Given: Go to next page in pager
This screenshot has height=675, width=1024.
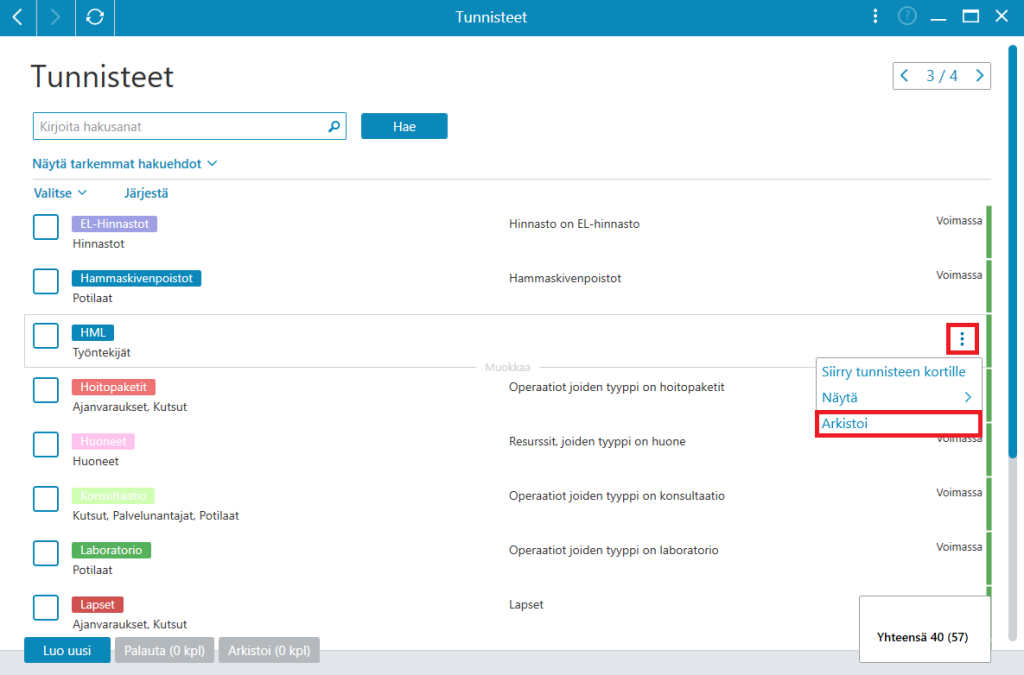Looking at the screenshot, I should point(979,76).
